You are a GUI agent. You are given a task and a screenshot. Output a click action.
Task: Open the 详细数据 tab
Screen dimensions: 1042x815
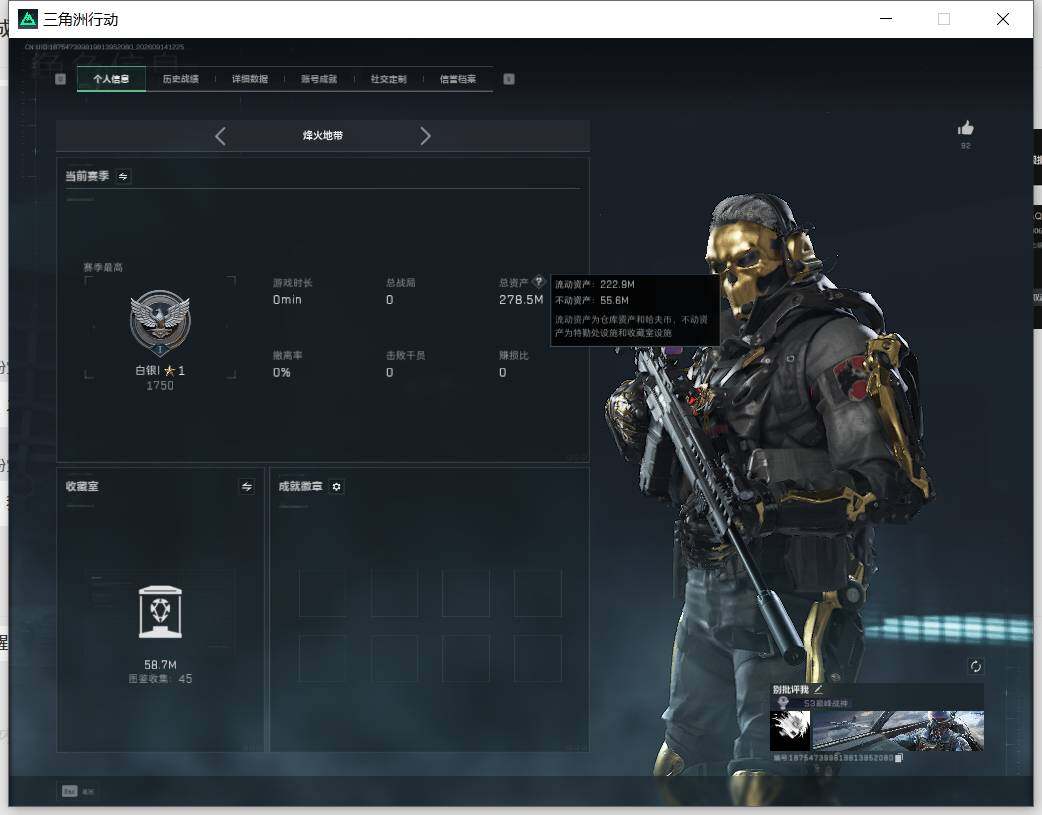click(x=250, y=79)
